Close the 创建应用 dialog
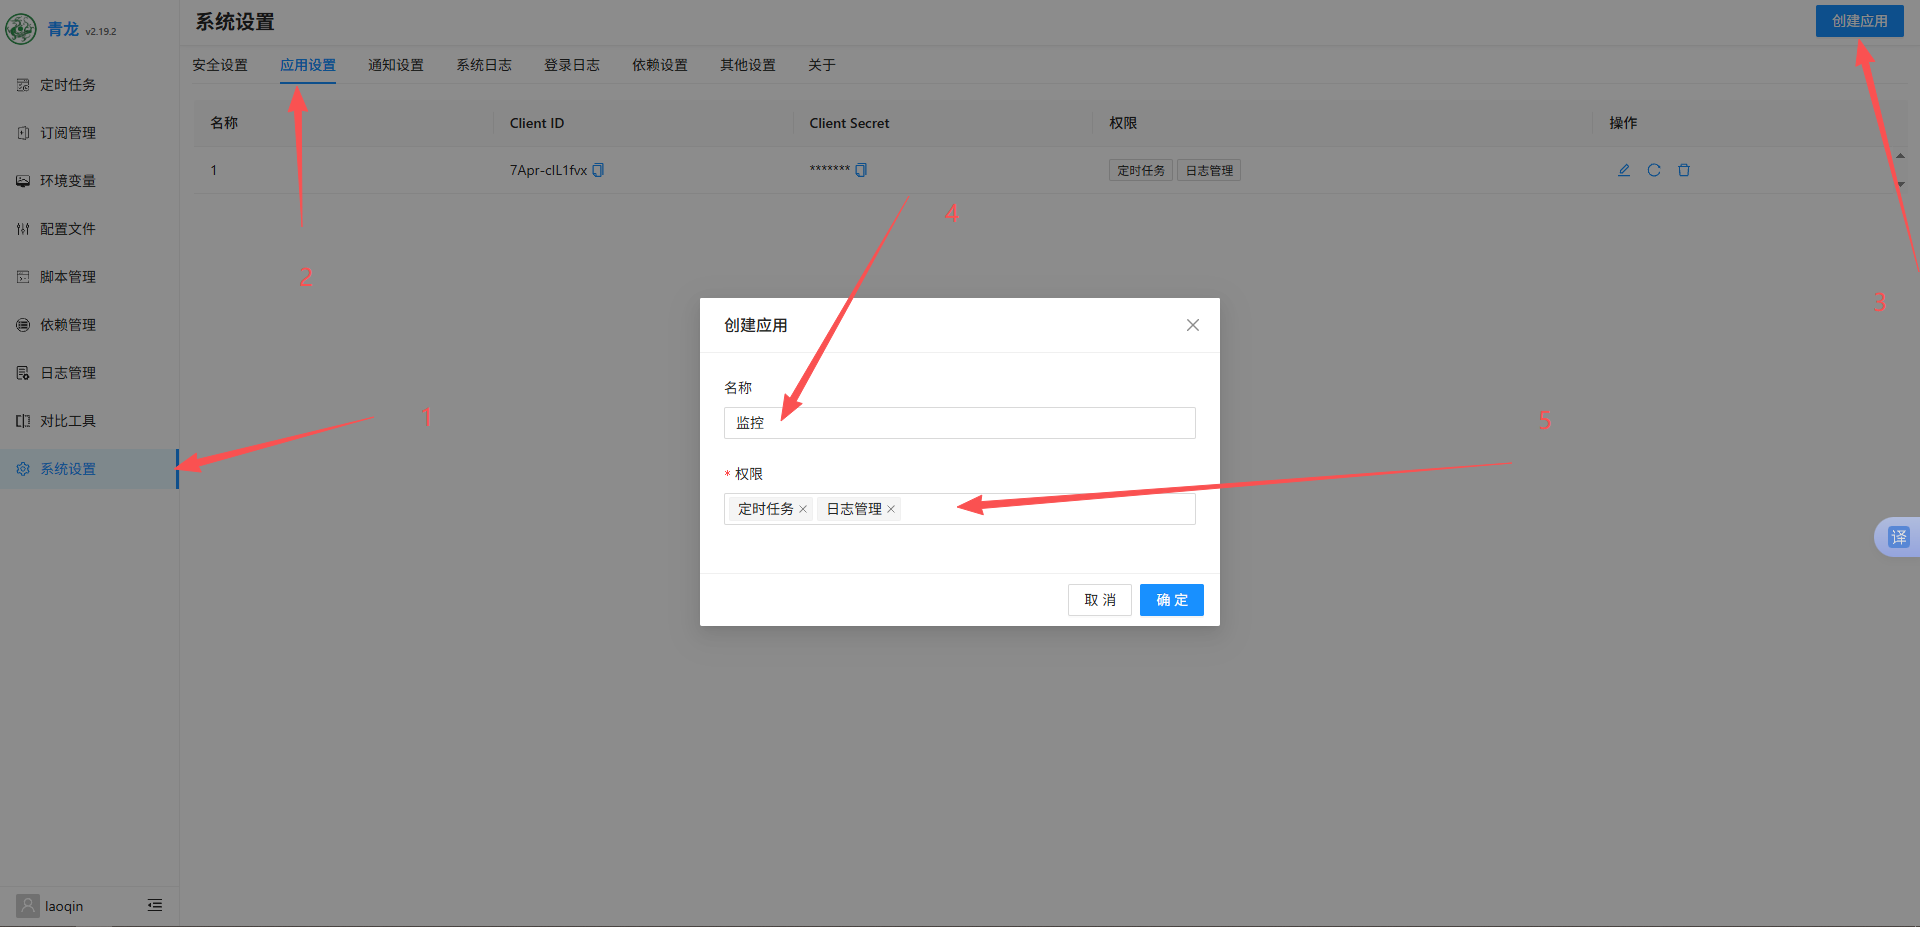The width and height of the screenshot is (1920, 927). (x=1192, y=325)
